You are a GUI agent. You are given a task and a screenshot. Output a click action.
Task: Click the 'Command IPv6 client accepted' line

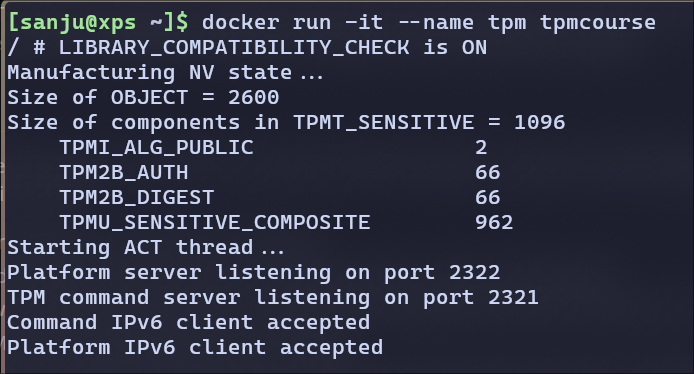pyautogui.click(x=189, y=323)
